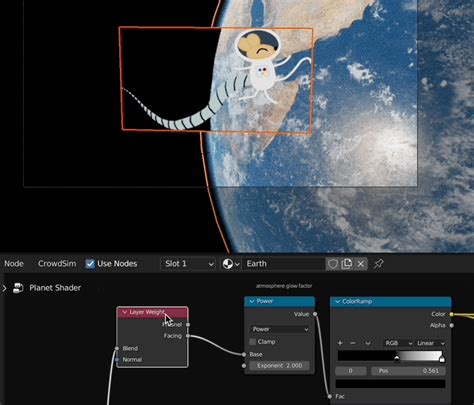
Task: Open the Node menu
Action: [x=14, y=264]
